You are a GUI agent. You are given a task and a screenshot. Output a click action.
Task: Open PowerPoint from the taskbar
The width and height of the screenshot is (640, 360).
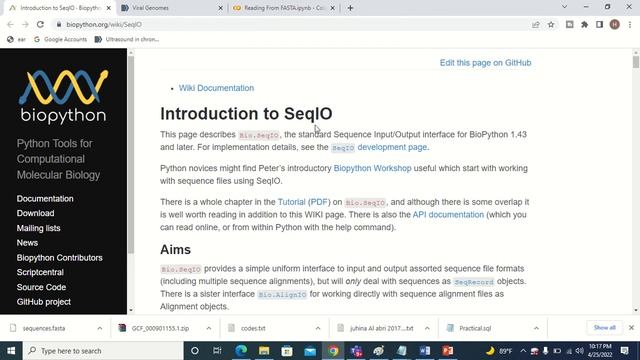[x=448, y=351]
